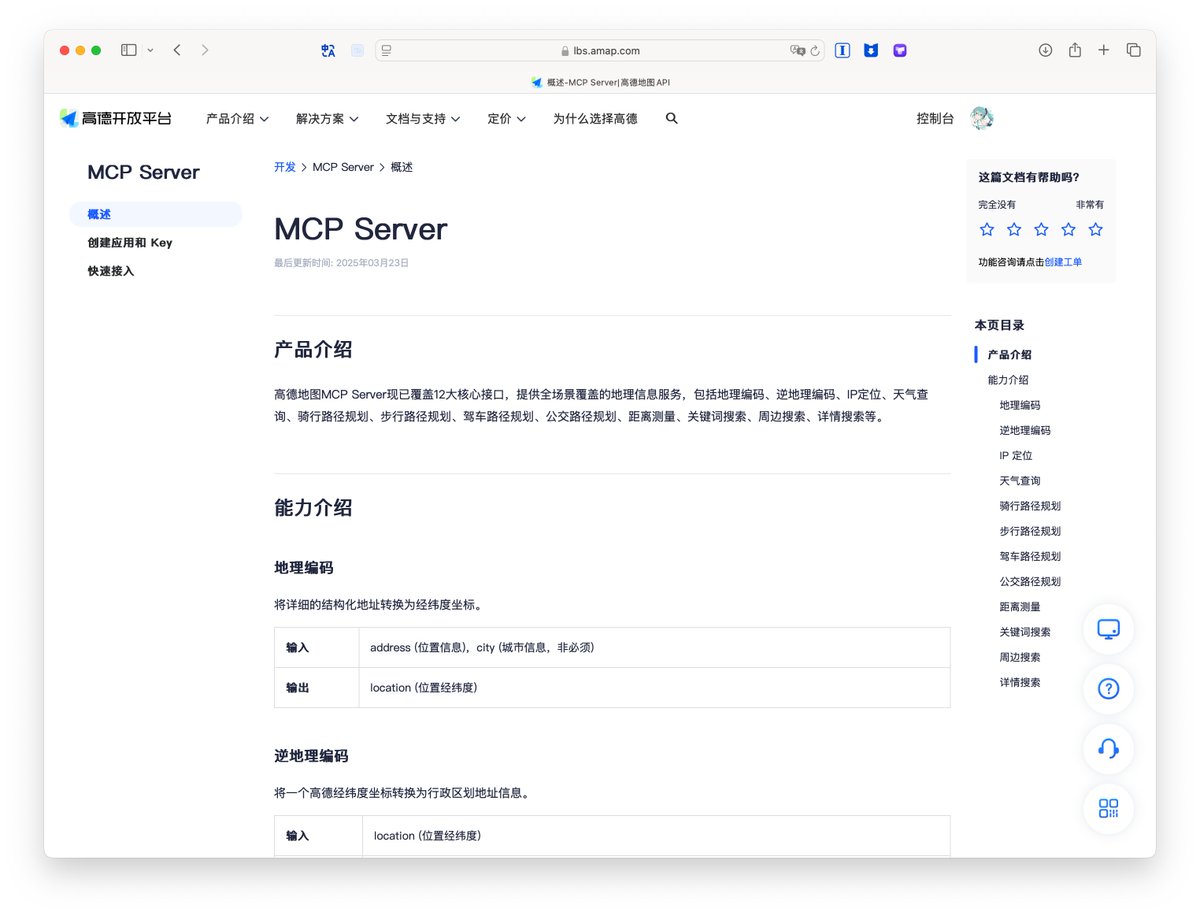Click the 创建工单 link
Screen dimensions: 1200x916
pos(1063,262)
